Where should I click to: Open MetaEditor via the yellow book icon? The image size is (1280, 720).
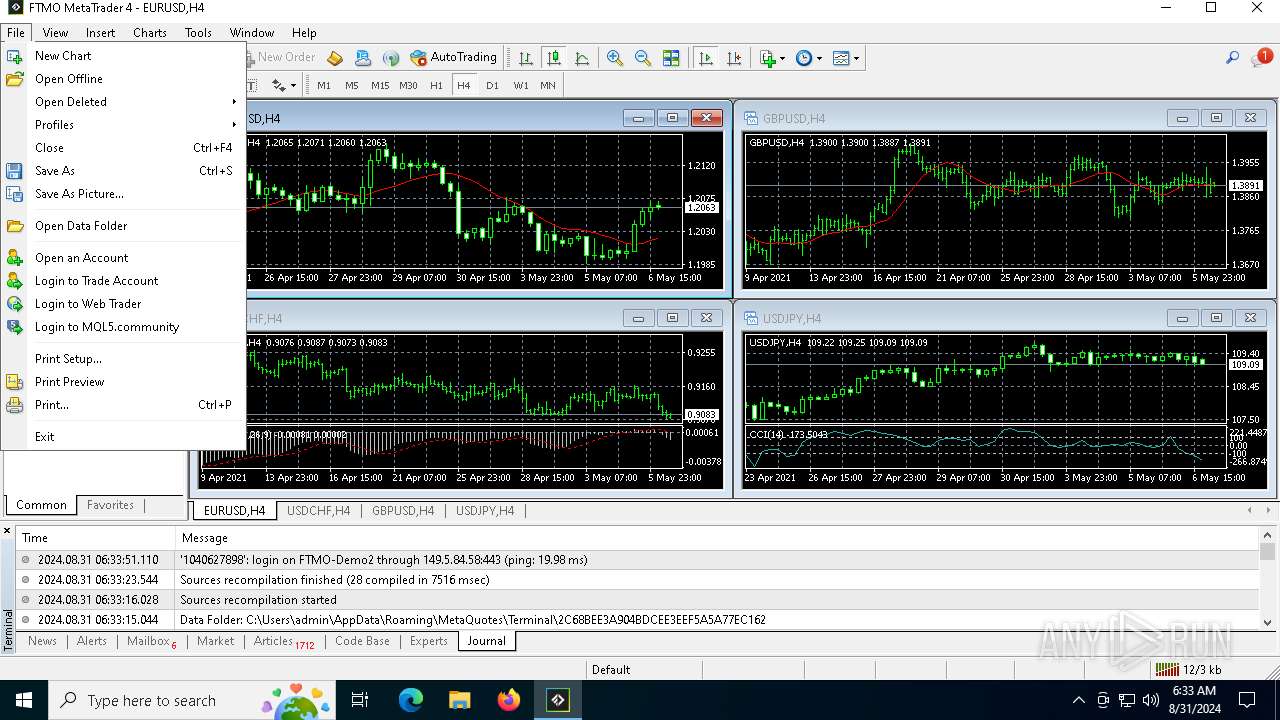click(335, 58)
